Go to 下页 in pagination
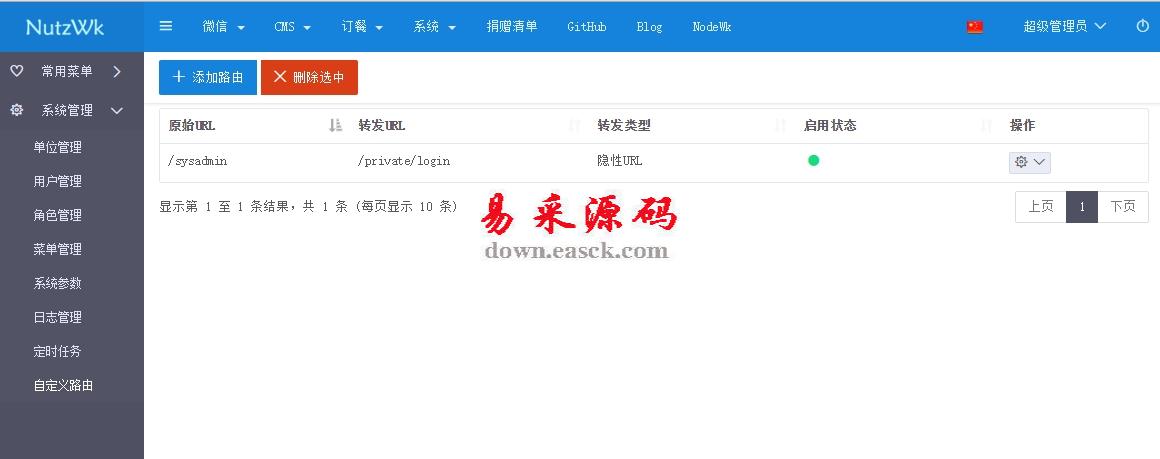The height and width of the screenshot is (459, 1160). [x=1122, y=207]
